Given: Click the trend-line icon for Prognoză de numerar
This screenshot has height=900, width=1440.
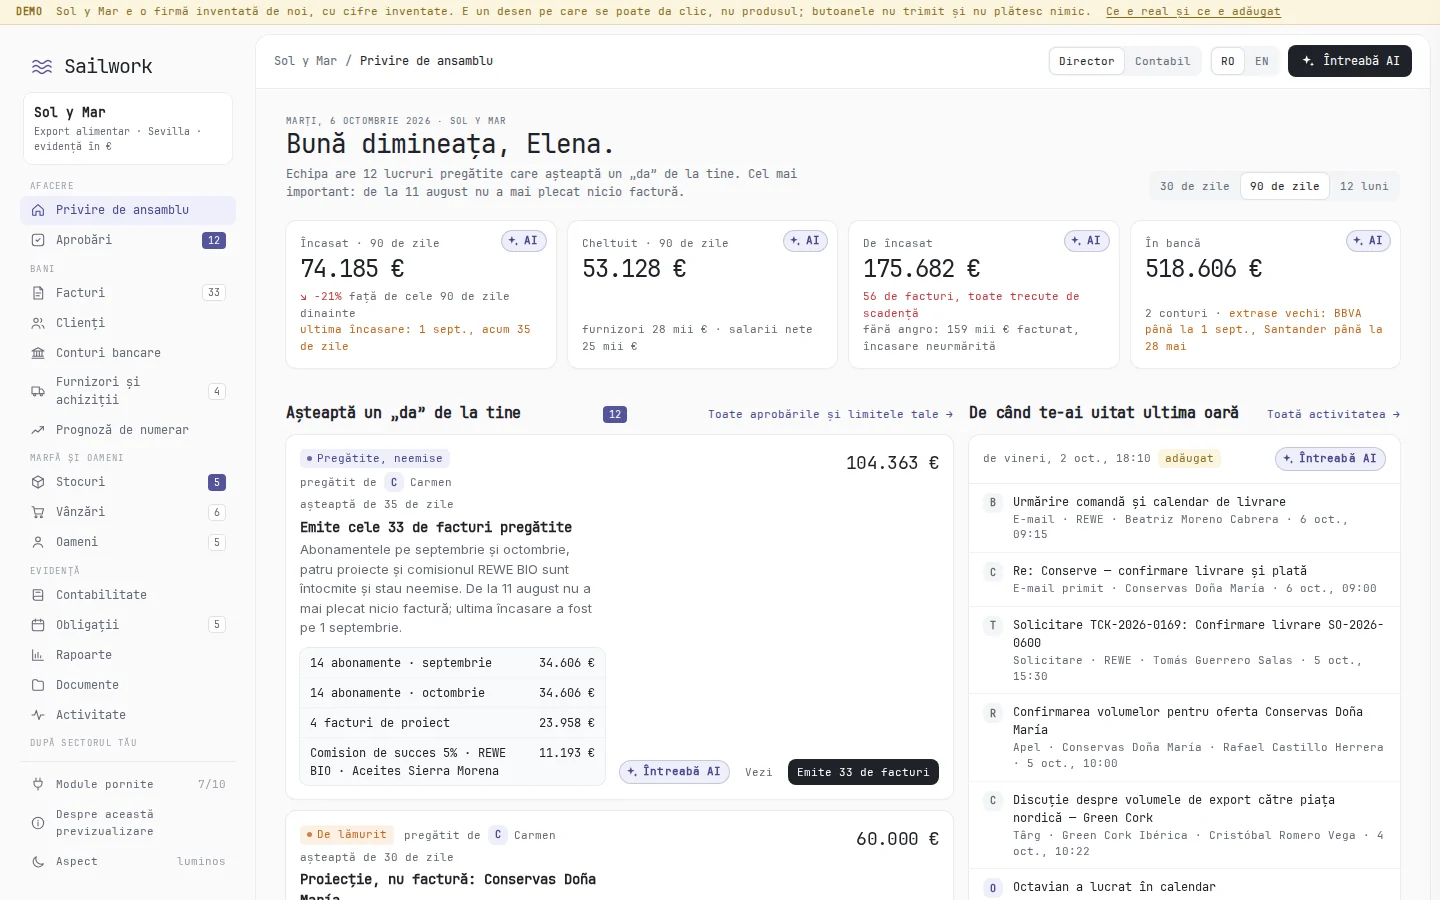Looking at the screenshot, I should coord(38,430).
